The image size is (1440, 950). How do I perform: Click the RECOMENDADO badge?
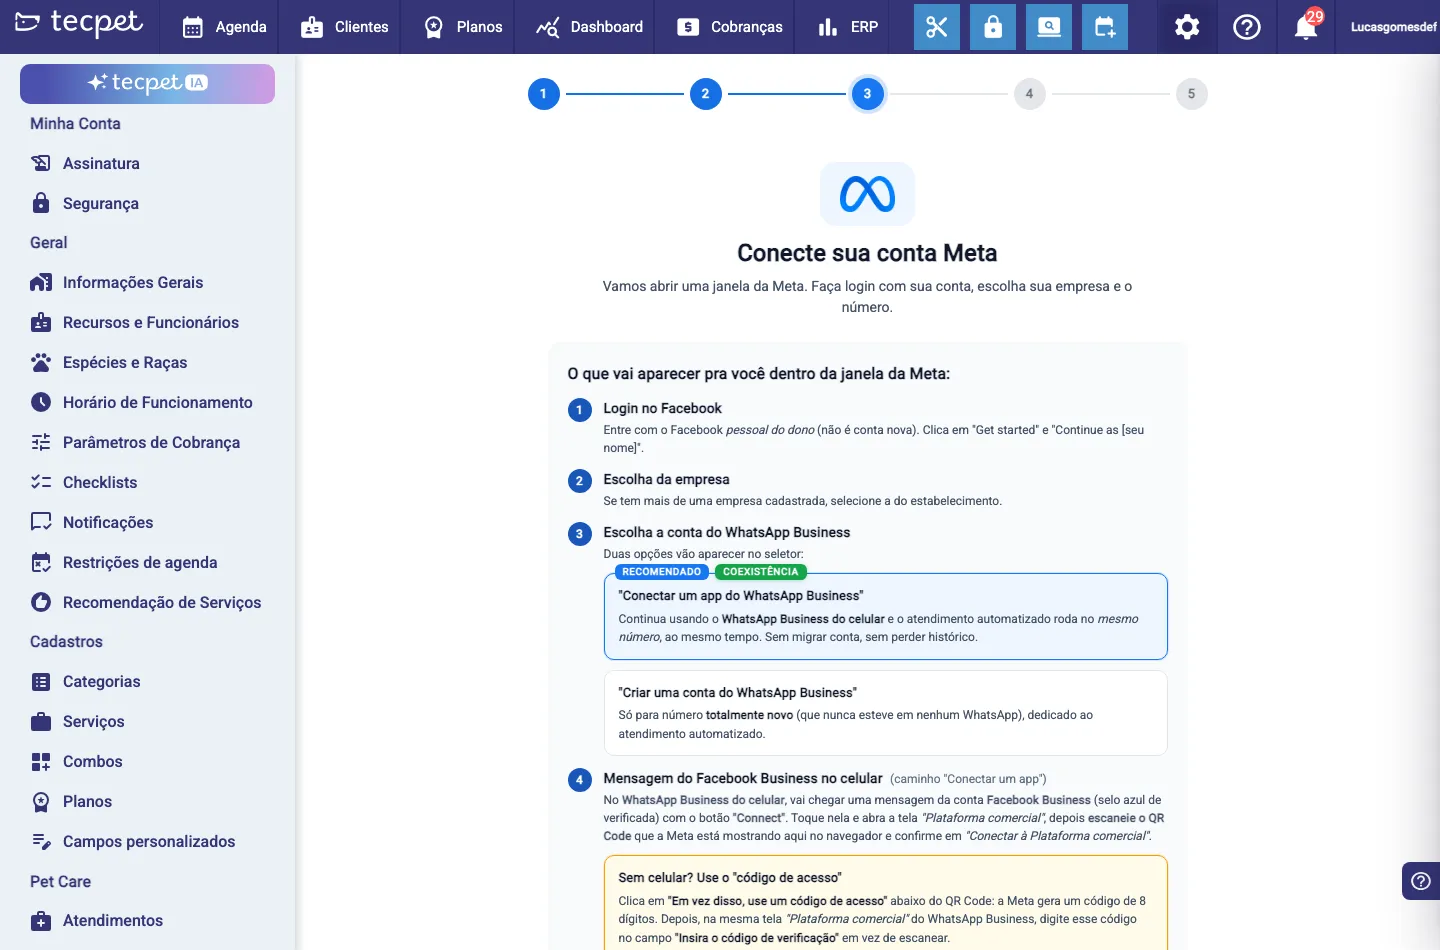pos(661,572)
